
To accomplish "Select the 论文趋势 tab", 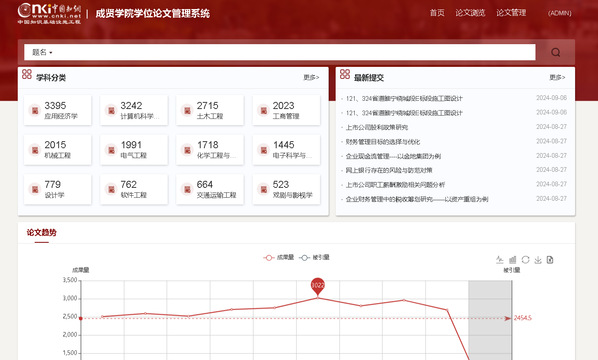I will 42,232.
